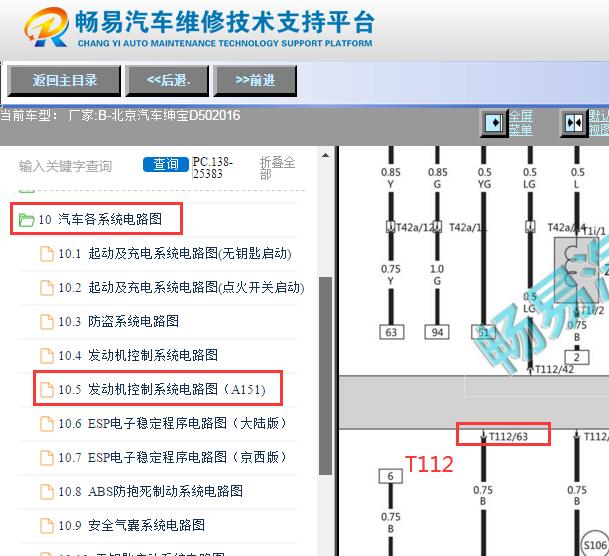Collapse the 10 汽车各系统电路图 folder
The height and width of the screenshot is (556, 609).
[x=100, y=219]
